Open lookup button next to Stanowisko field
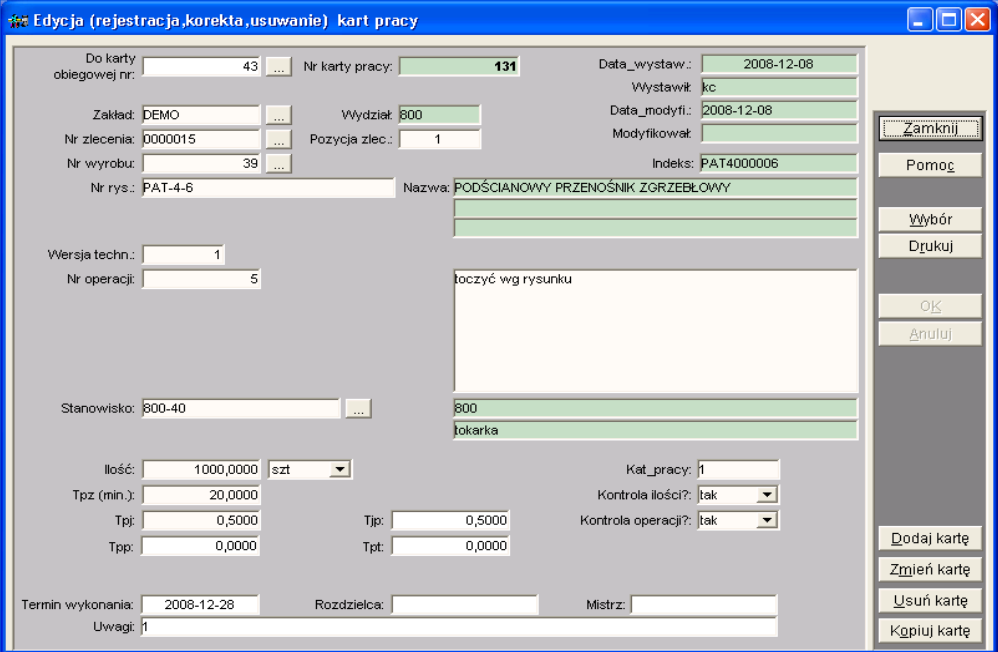Screen dimensions: 998x652 point(358,409)
